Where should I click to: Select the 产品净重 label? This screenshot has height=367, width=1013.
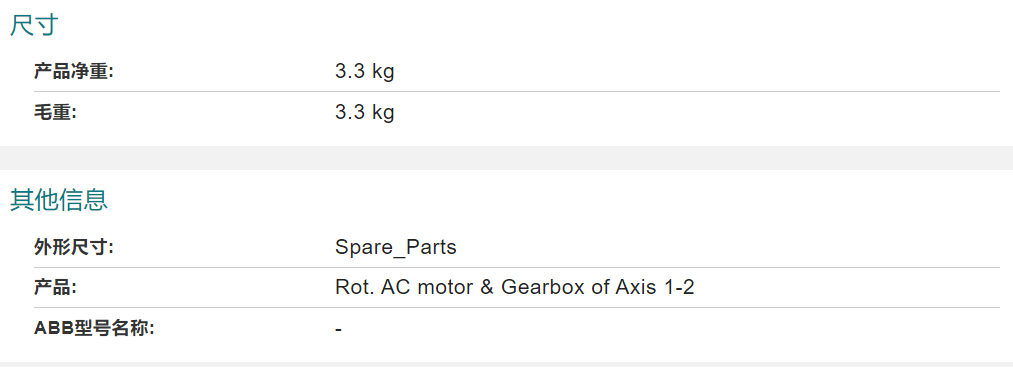point(74,71)
